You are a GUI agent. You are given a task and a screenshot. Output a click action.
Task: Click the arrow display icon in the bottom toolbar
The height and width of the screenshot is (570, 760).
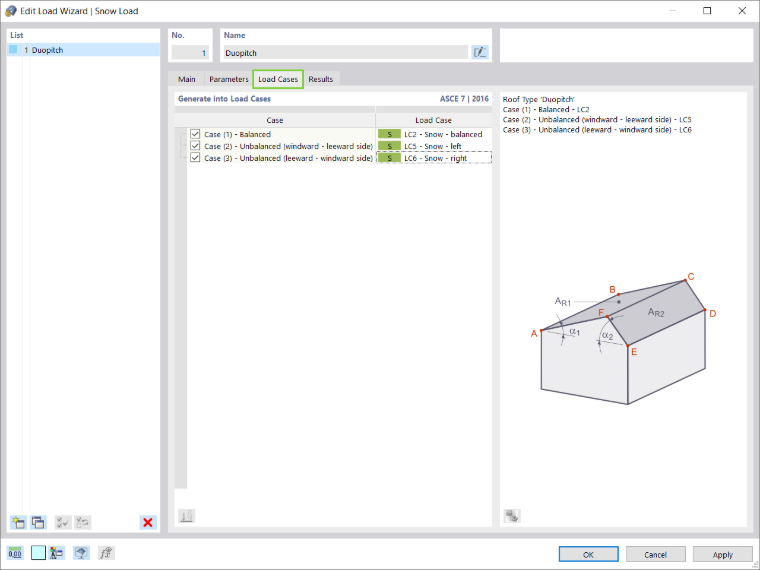57,553
